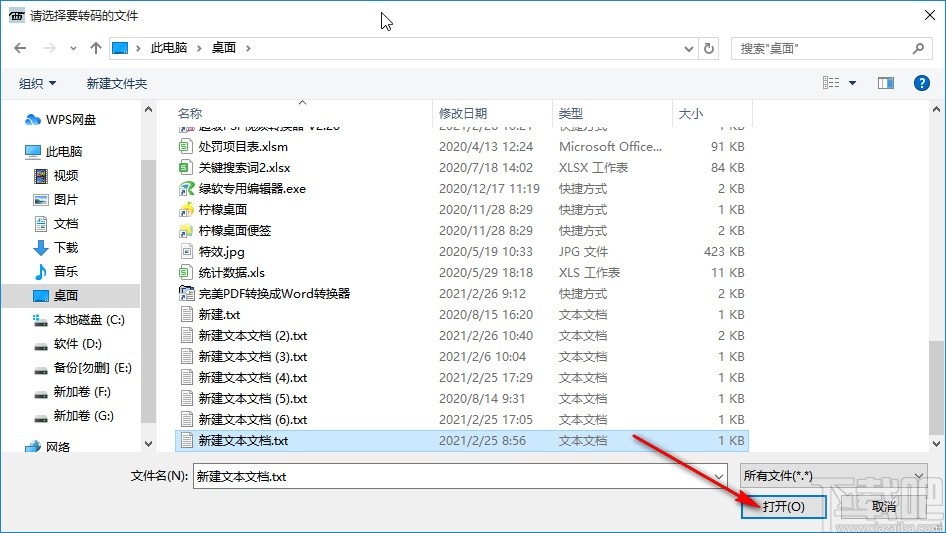Click file list scrollbar down arrow
The width and height of the screenshot is (946, 533).
click(x=936, y=444)
